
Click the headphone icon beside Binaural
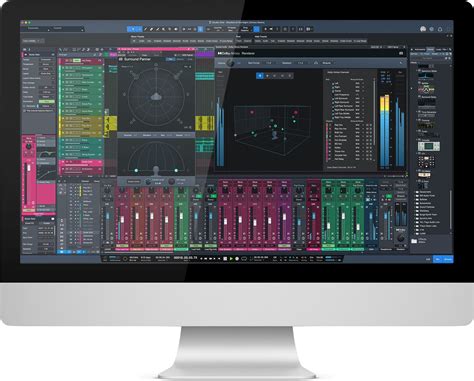(x=316, y=63)
